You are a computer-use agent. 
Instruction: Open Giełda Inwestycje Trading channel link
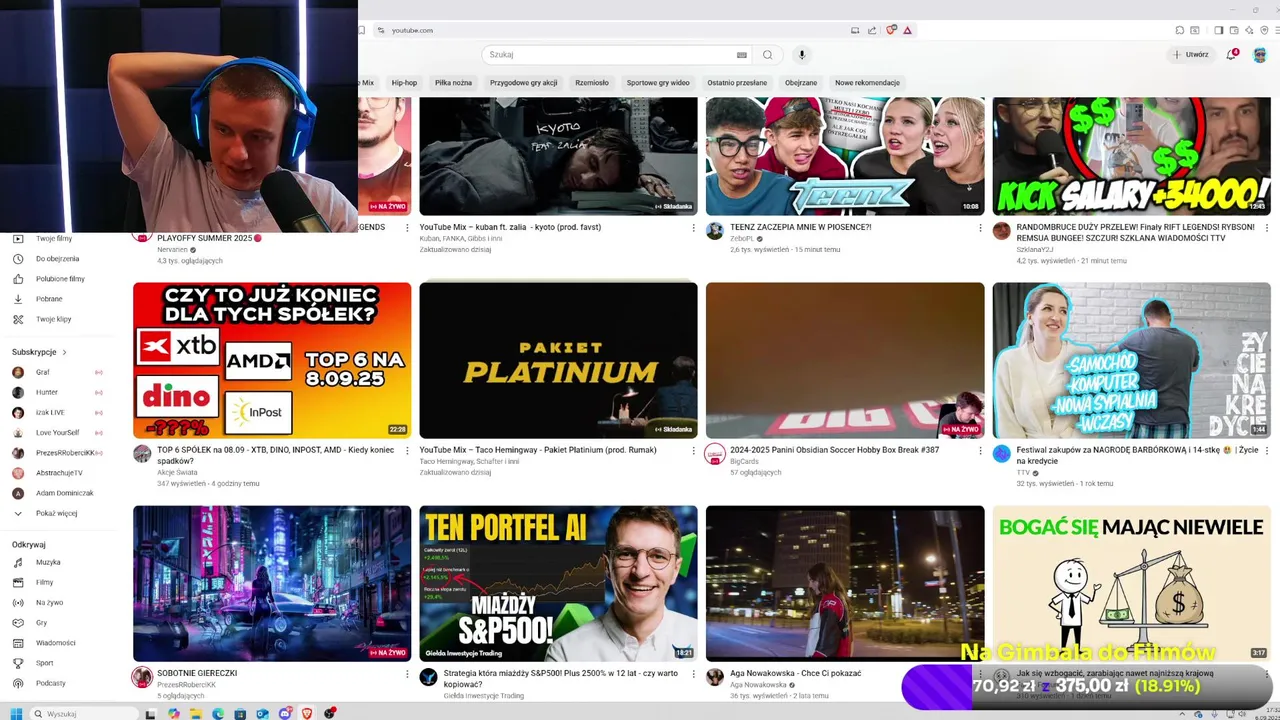pos(484,695)
